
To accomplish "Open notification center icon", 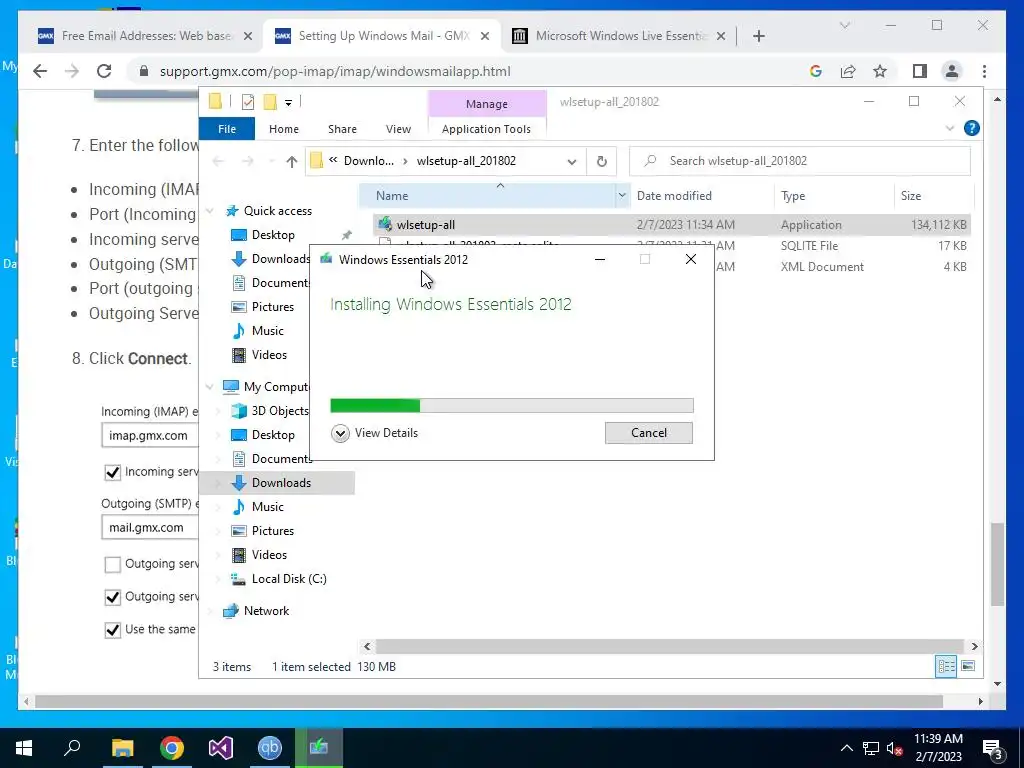I will point(993,748).
